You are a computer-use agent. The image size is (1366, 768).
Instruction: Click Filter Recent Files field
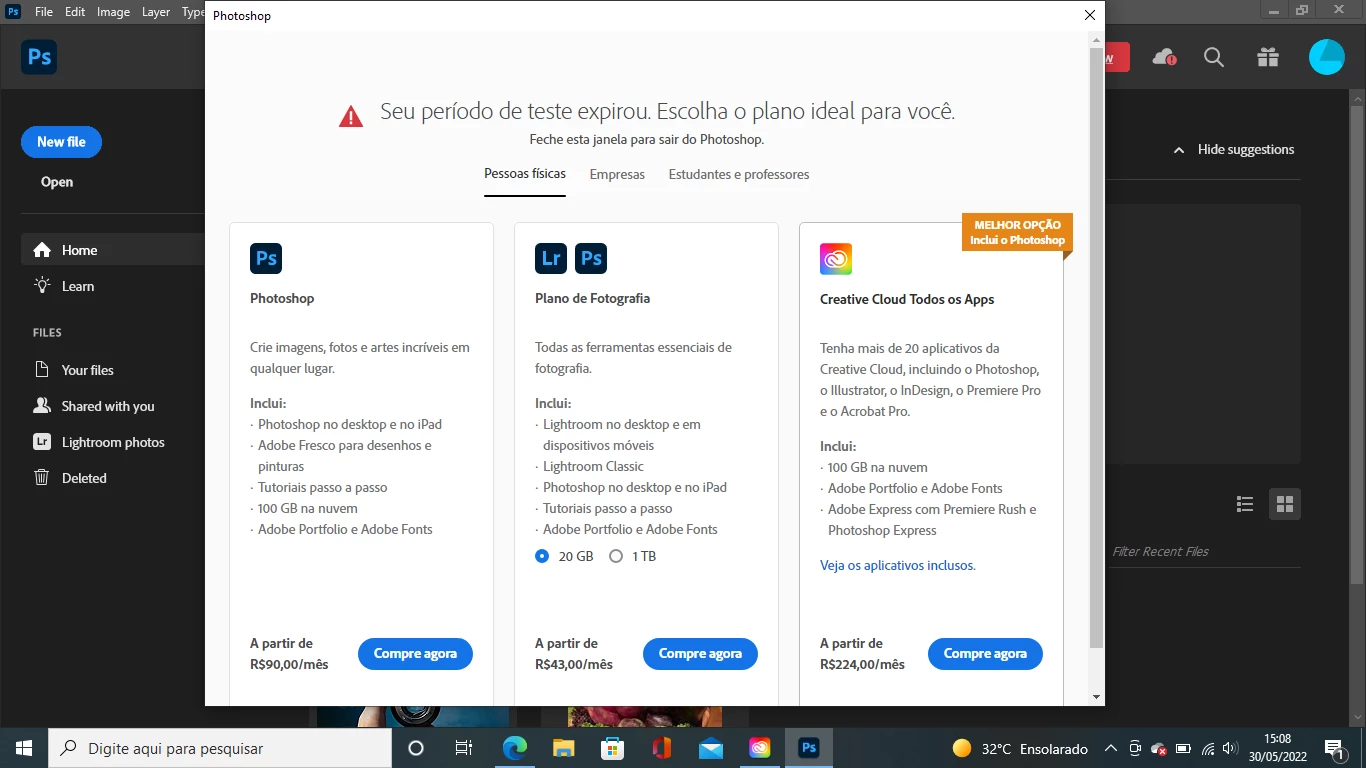pyautogui.click(x=1204, y=551)
